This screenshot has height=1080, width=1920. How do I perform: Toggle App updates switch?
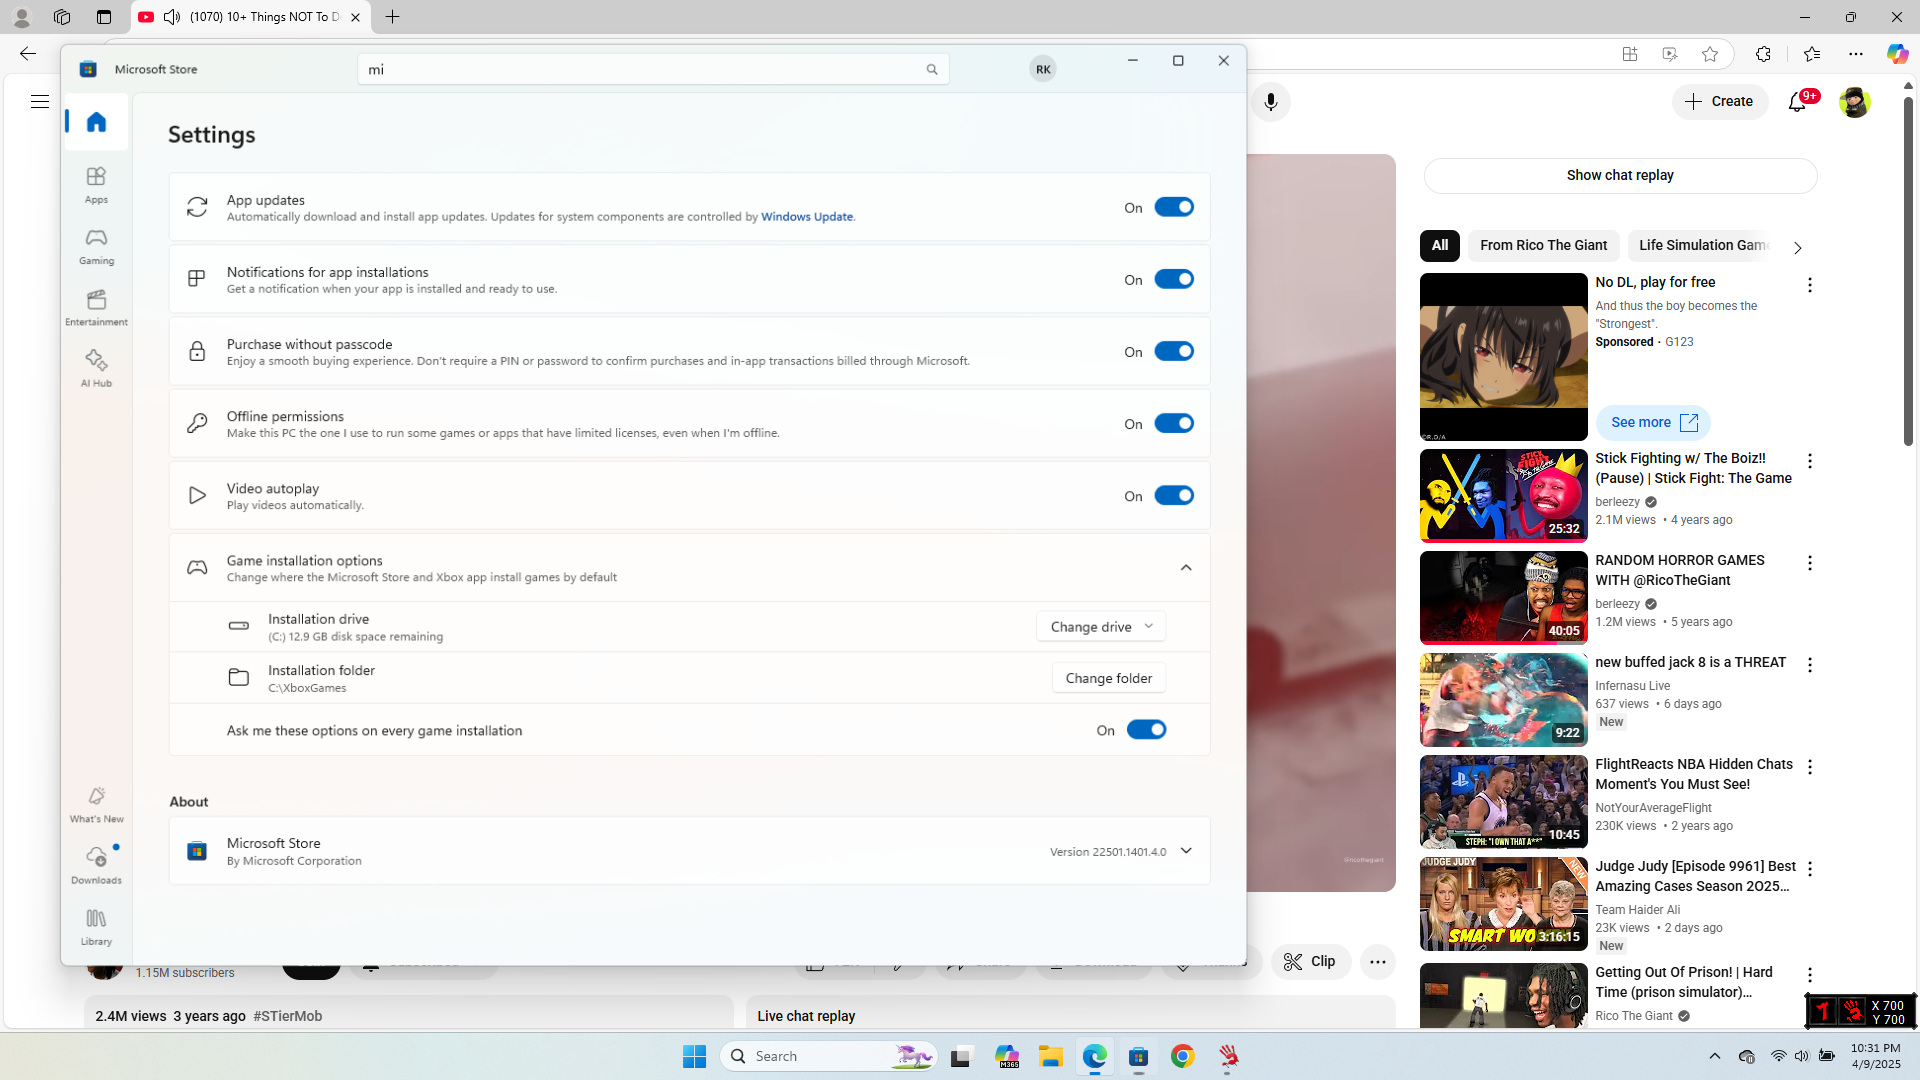pos(1174,207)
